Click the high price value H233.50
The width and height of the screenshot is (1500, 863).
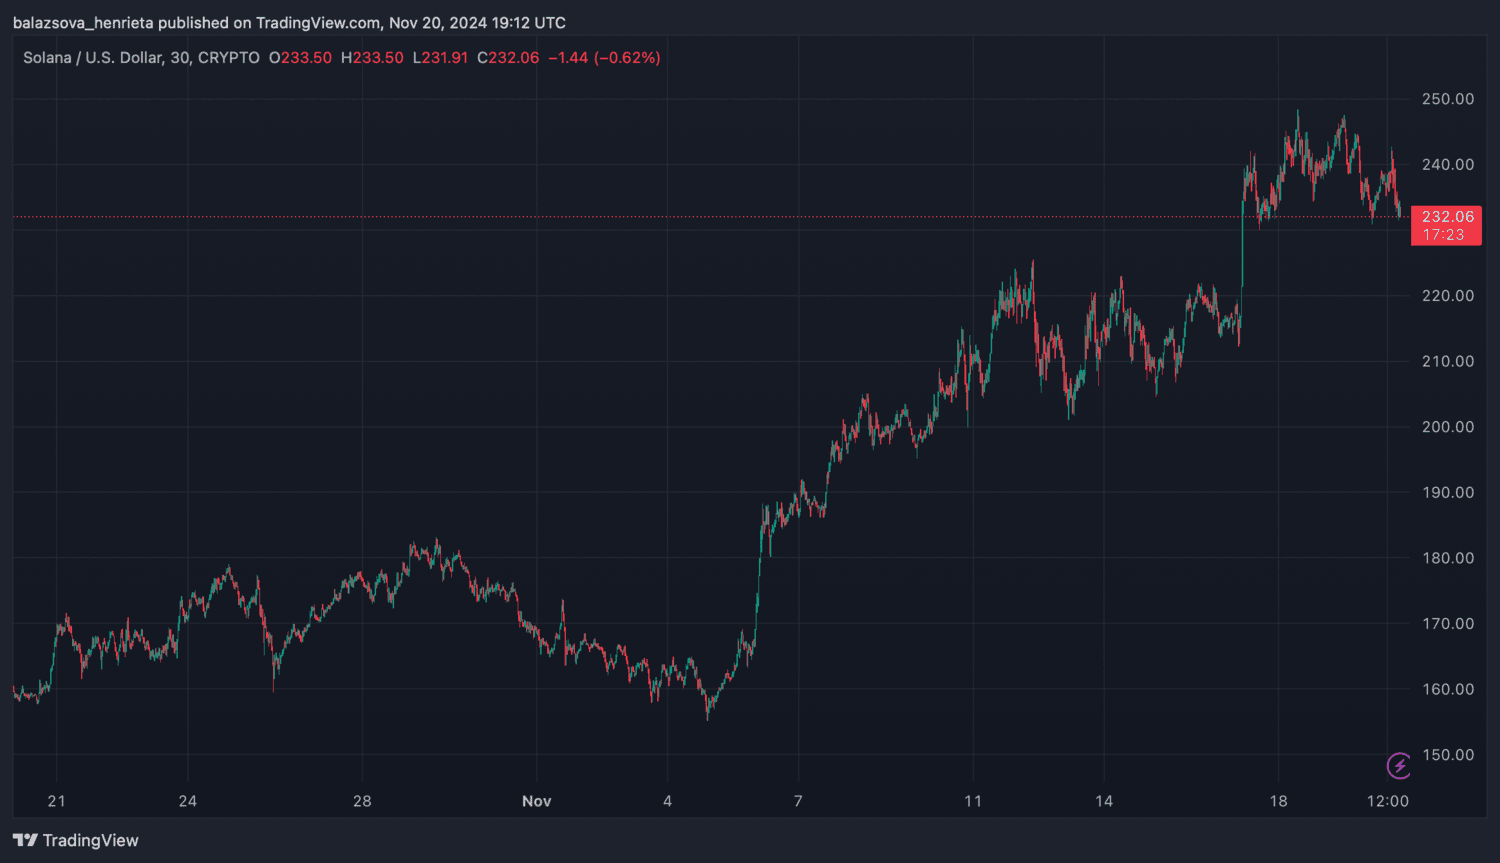(x=372, y=58)
